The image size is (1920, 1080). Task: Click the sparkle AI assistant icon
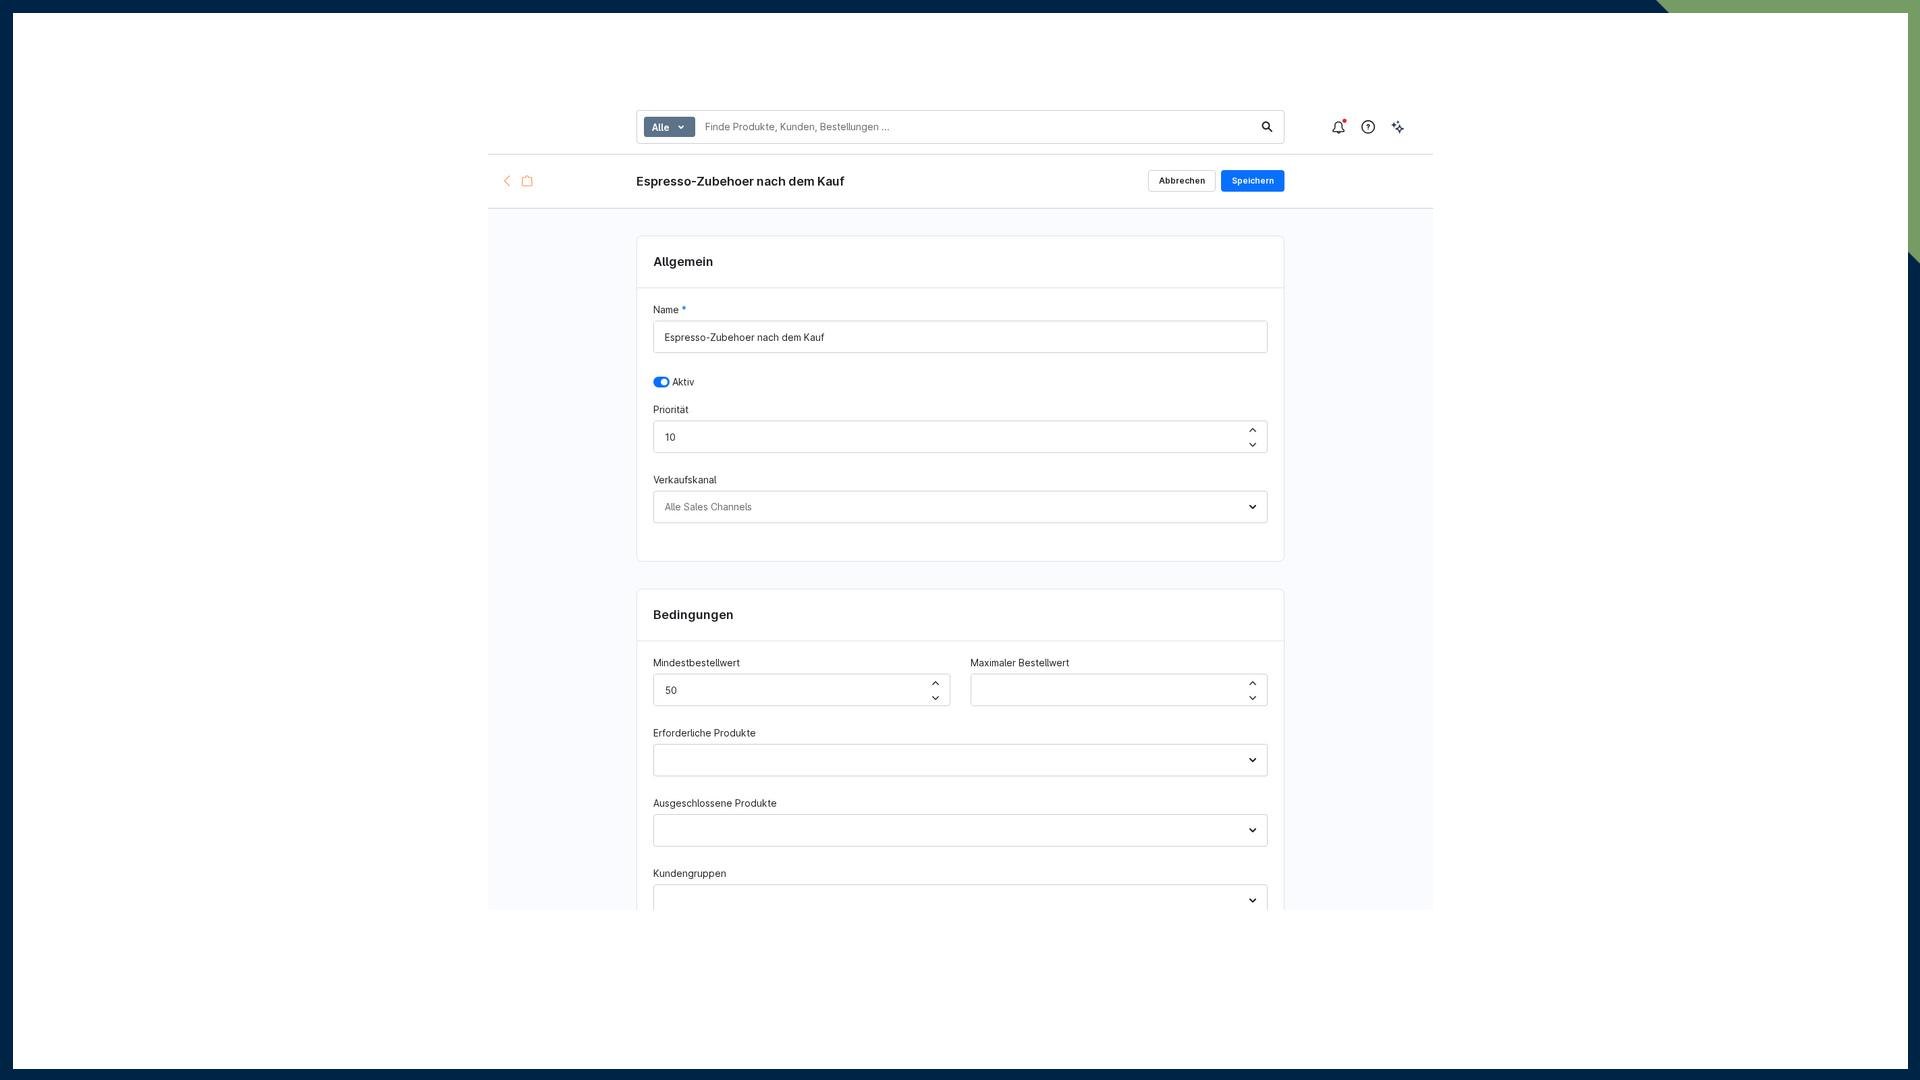(x=1398, y=127)
